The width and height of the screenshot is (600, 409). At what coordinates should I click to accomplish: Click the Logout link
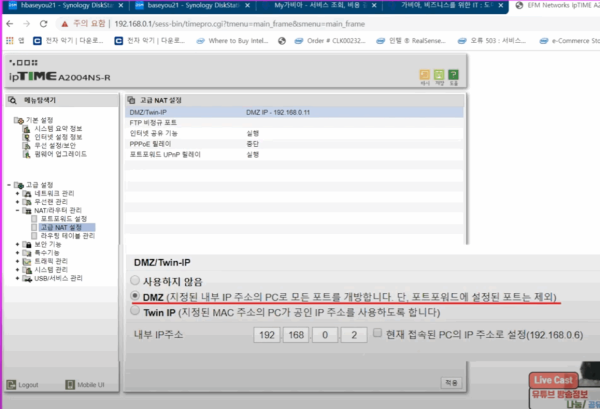[x=28, y=385]
